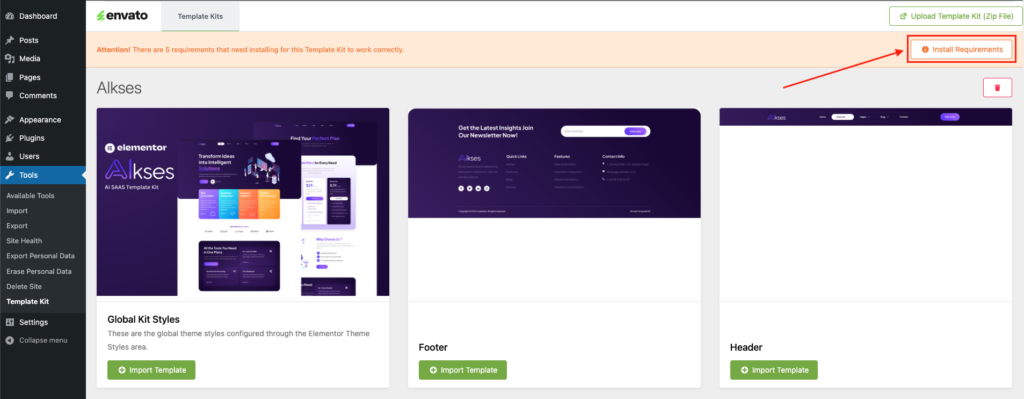Click the Dashboard gauge icon
The height and width of the screenshot is (399, 1024).
point(10,16)
